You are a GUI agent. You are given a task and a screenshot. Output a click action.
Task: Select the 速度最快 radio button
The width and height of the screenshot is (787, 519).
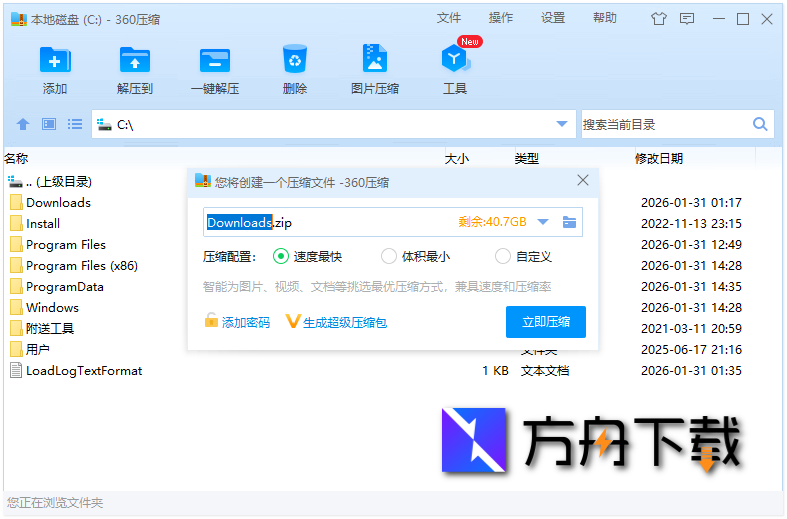(x=281, y=256)
